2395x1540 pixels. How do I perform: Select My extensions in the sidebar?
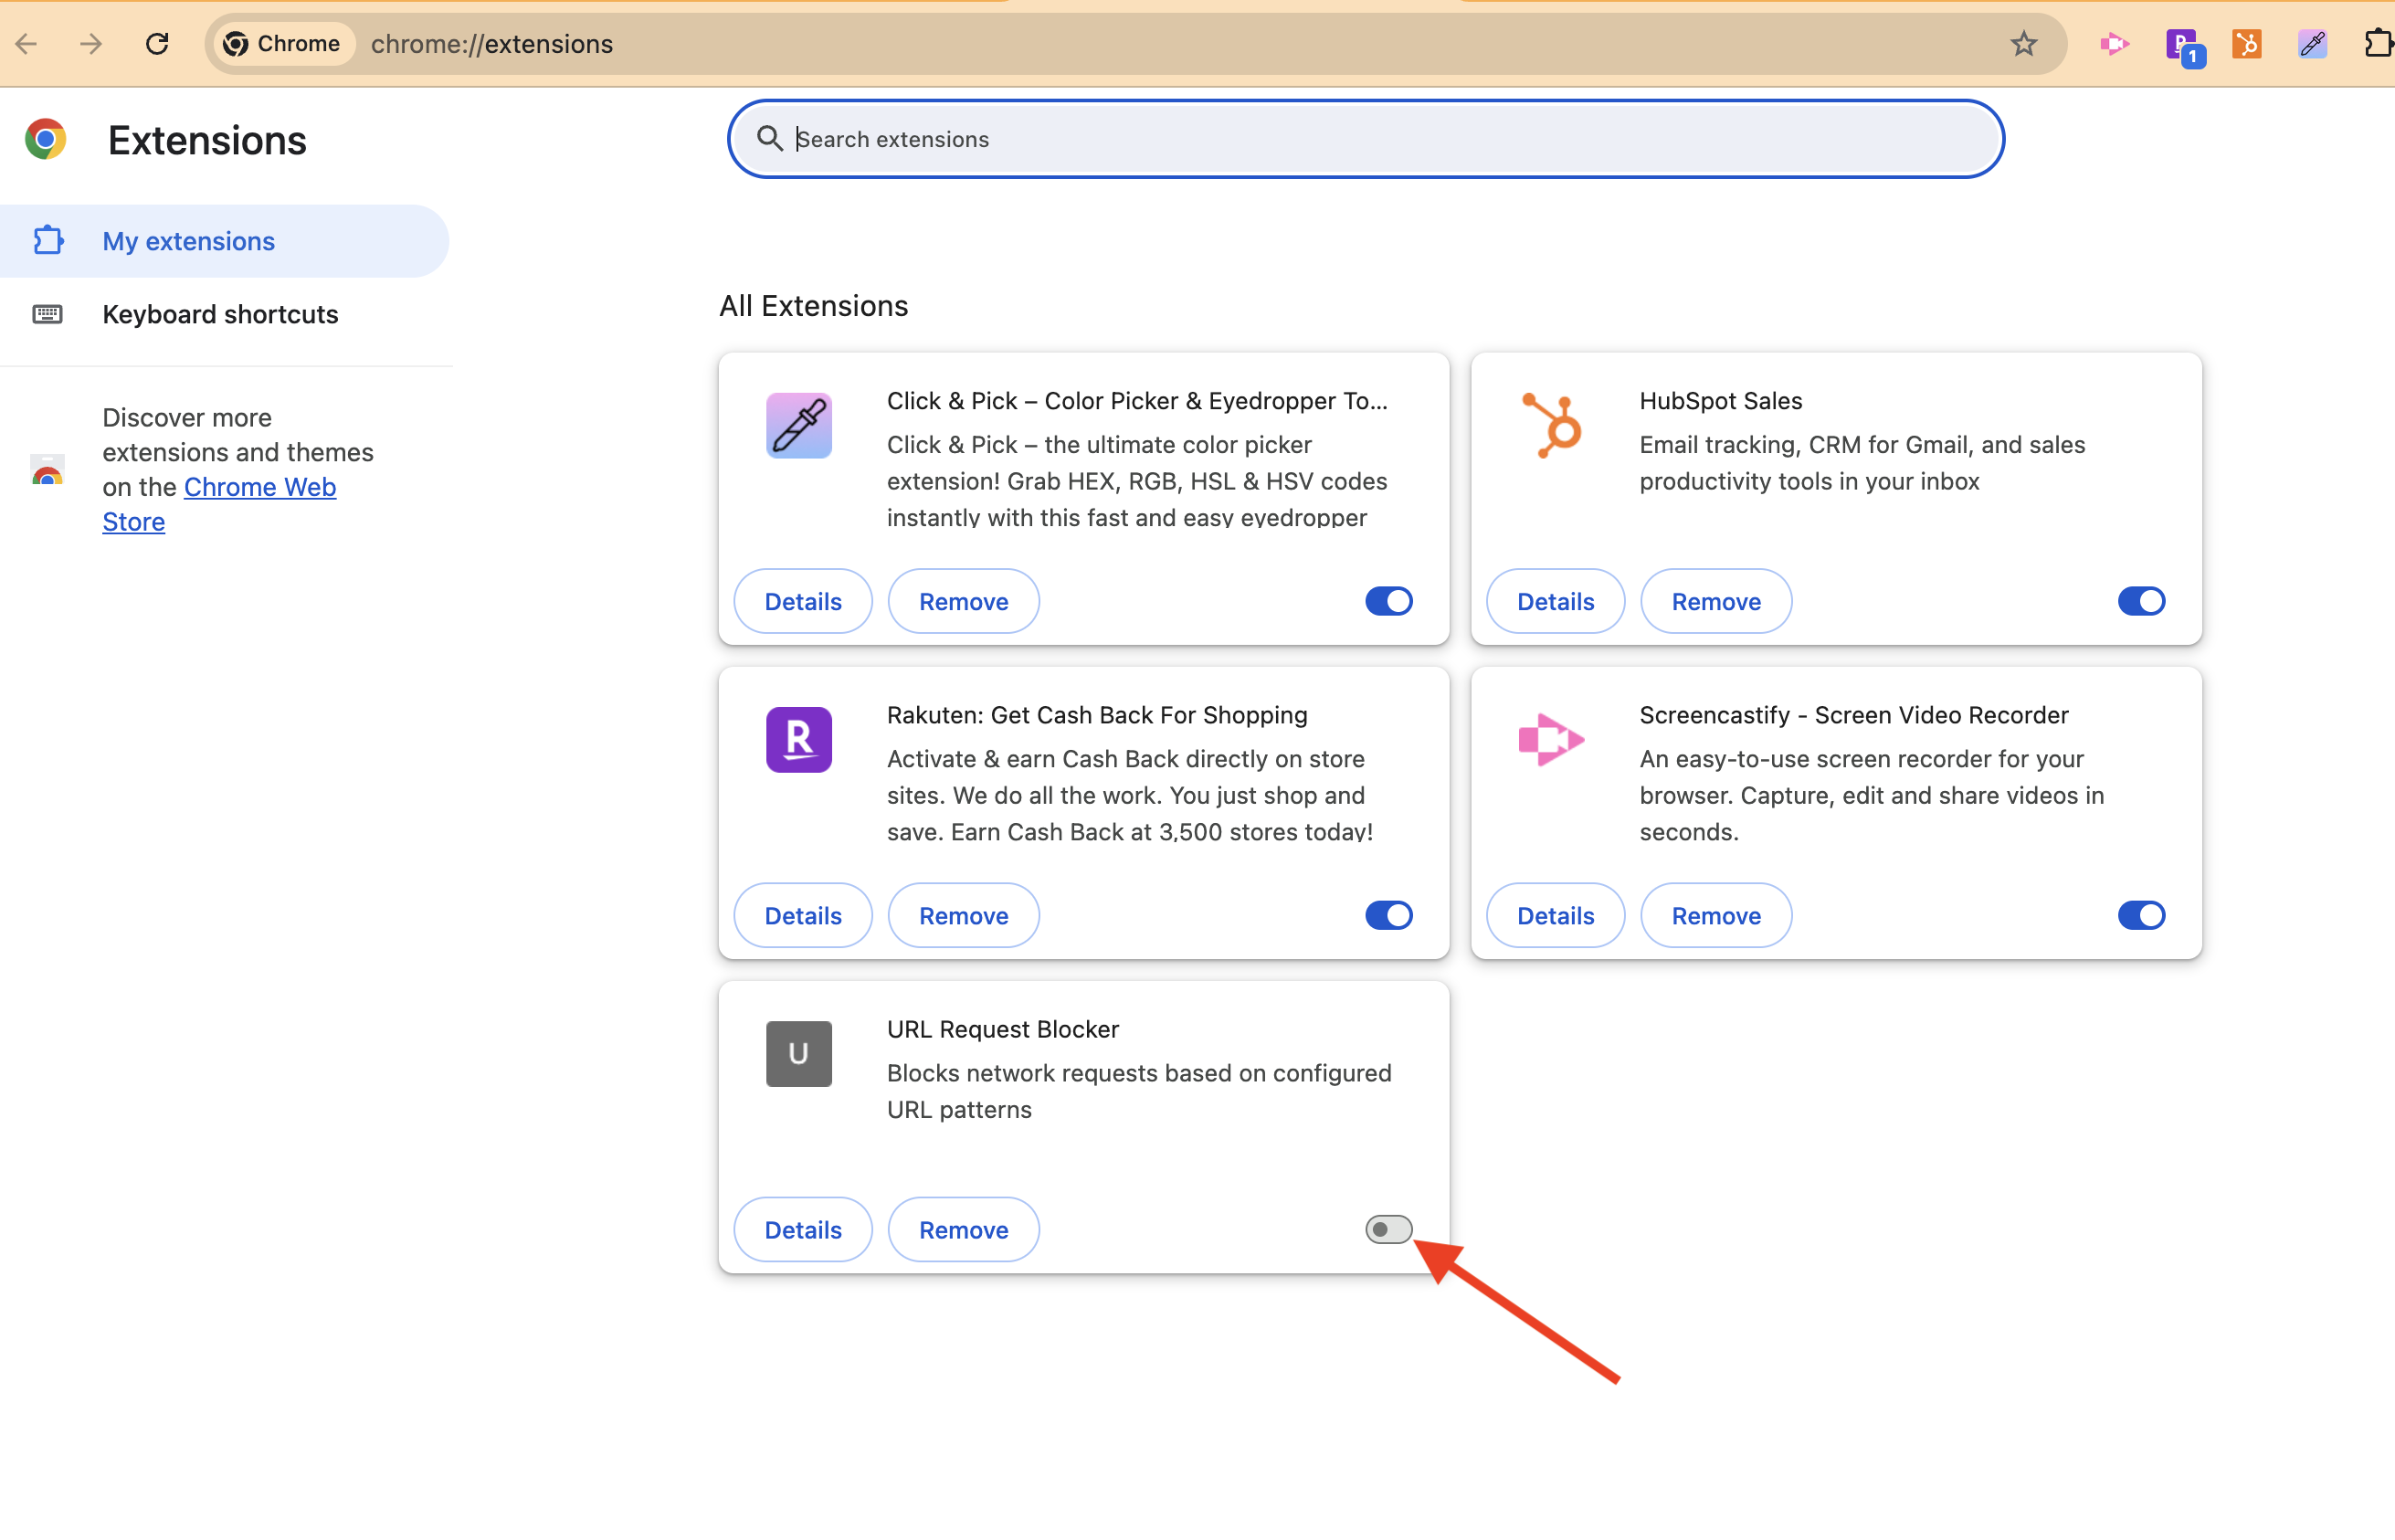coord(224,241)
